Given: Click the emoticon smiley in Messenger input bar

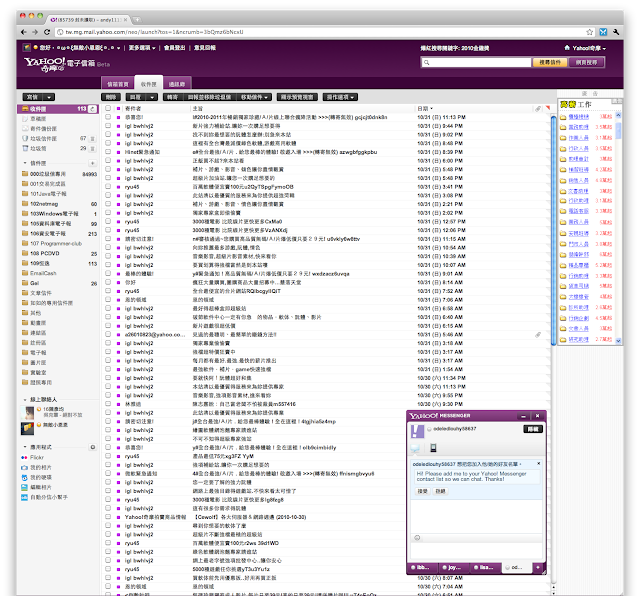Looking at the screenshot, I should [417, 538].
